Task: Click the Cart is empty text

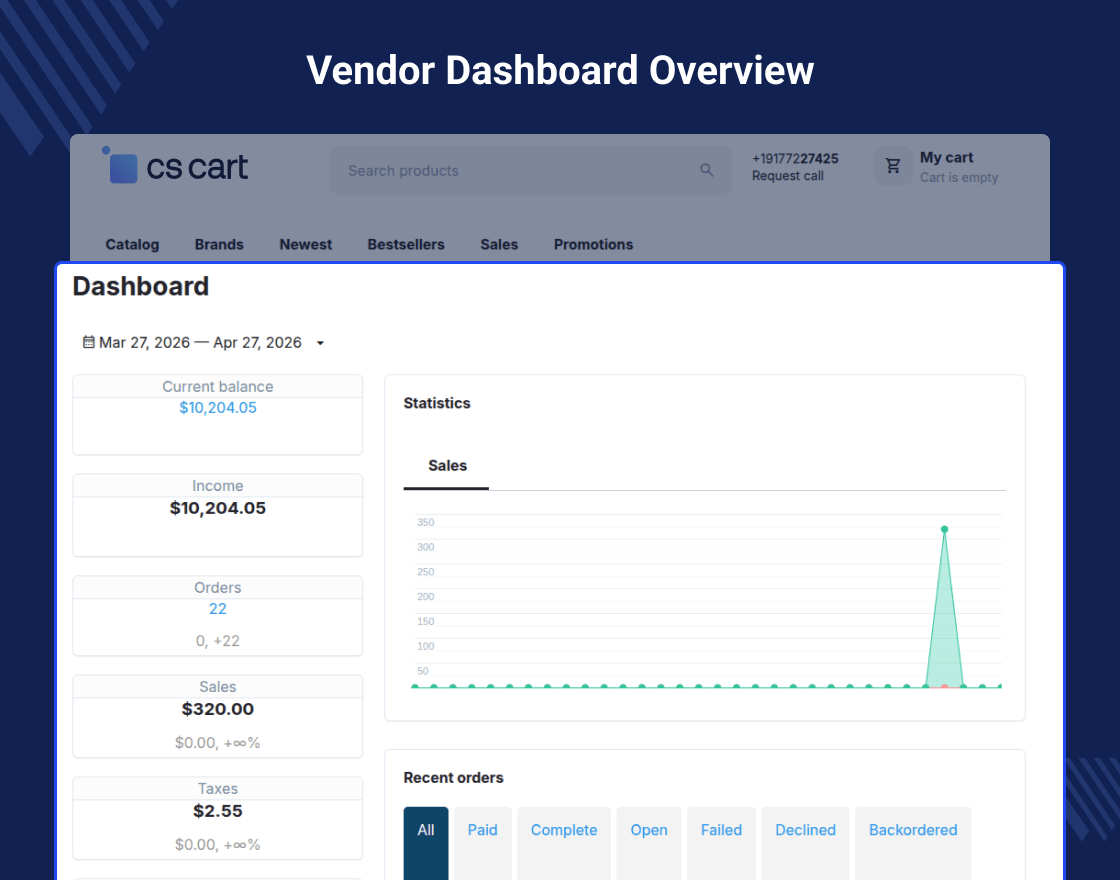Action: tap(959, 177)
